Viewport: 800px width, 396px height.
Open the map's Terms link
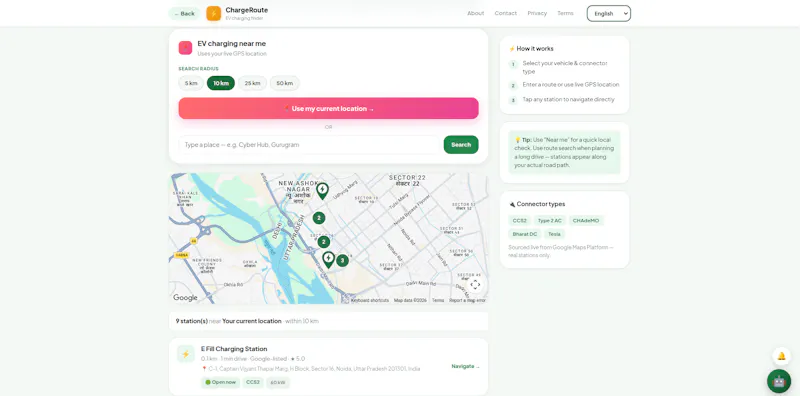pos(438,301)
